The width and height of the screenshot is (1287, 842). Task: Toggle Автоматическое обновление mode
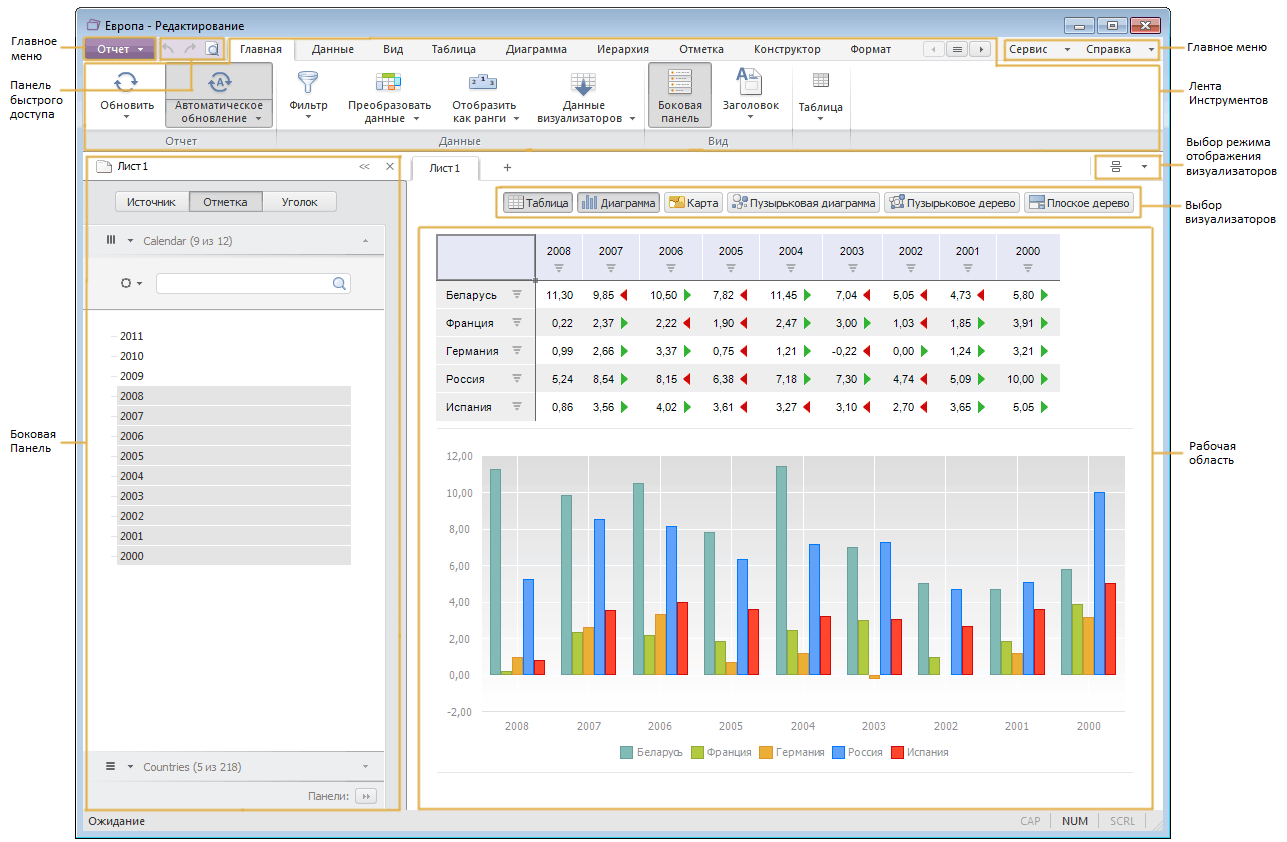[219, 94]
